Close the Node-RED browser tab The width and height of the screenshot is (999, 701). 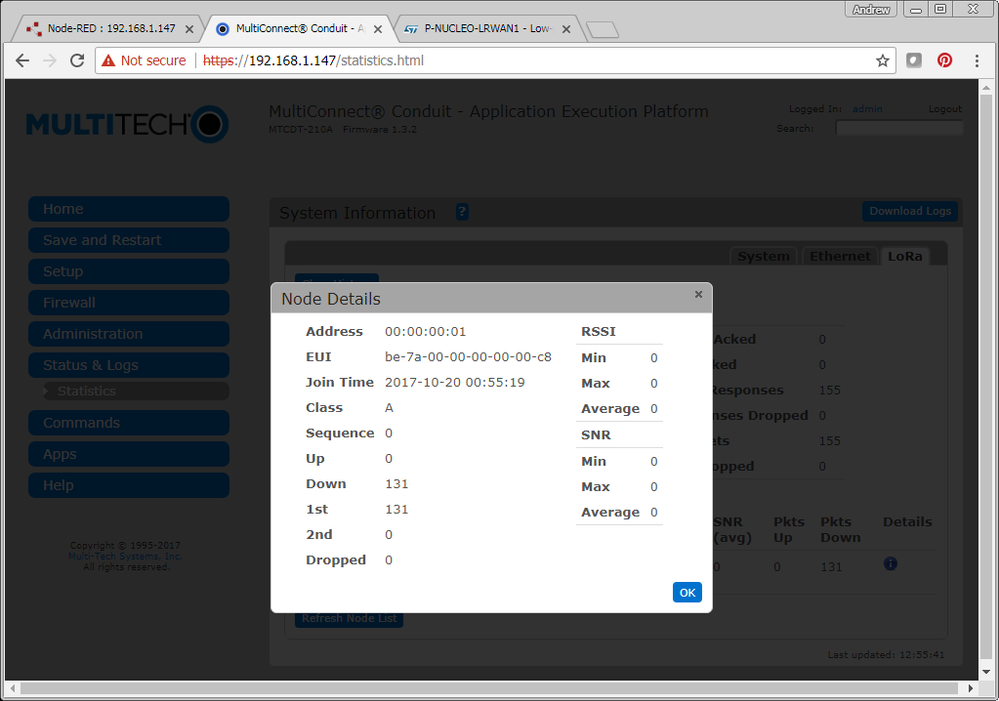coord(189,29)
